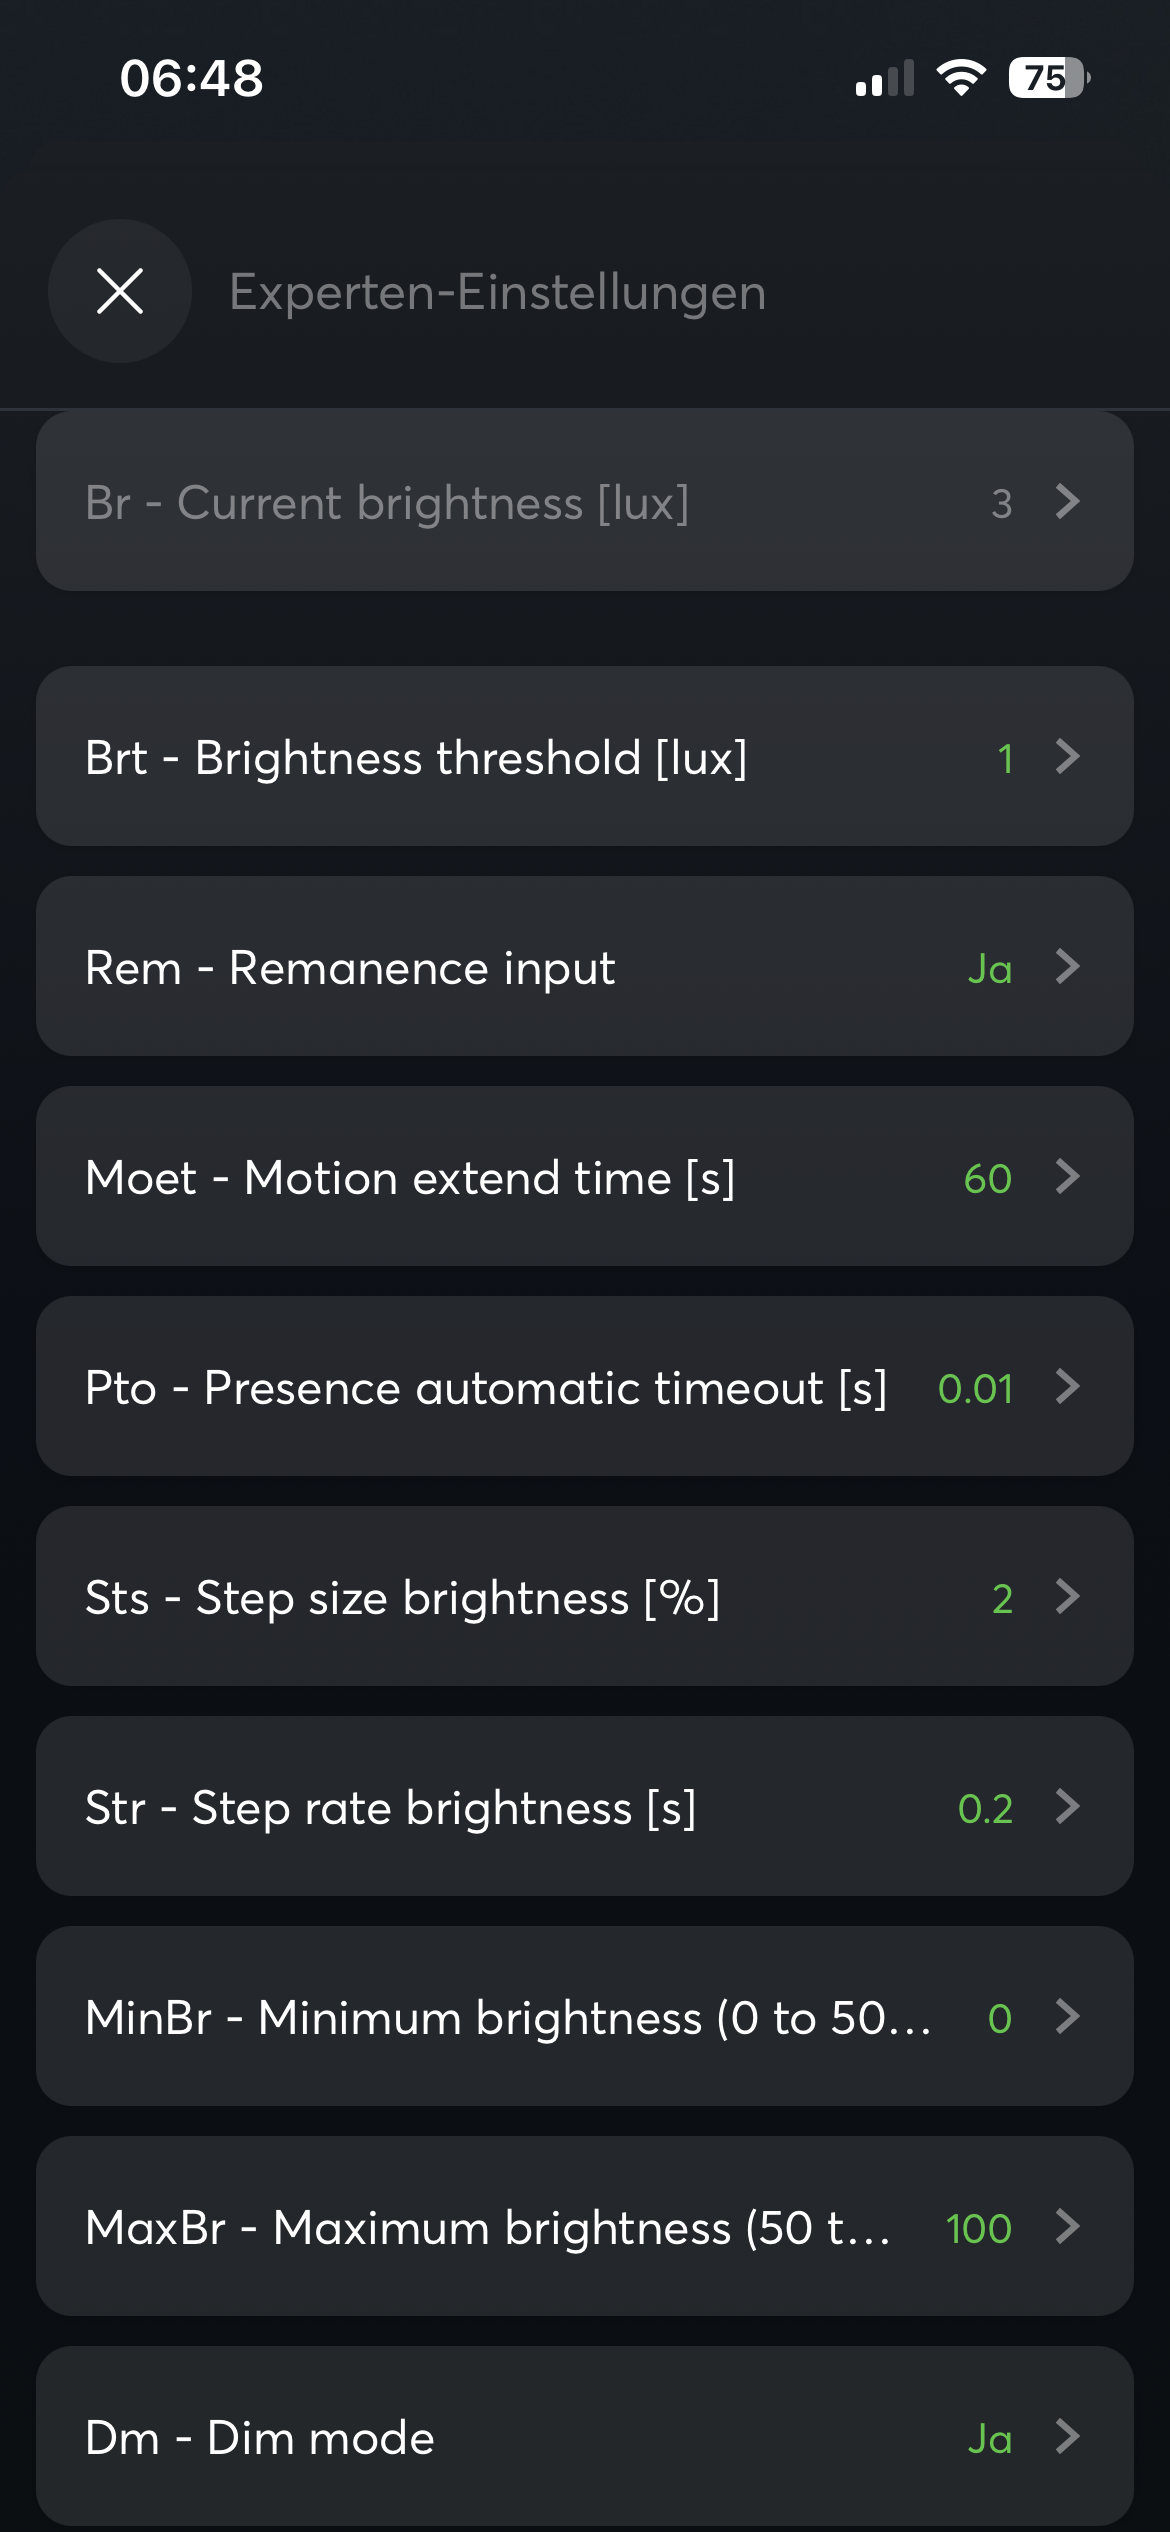Viewport: 1170px width, 2532px height.
Task: Tap chevron for Minimum brightness row
Action: click(x=1067, y=2016)
